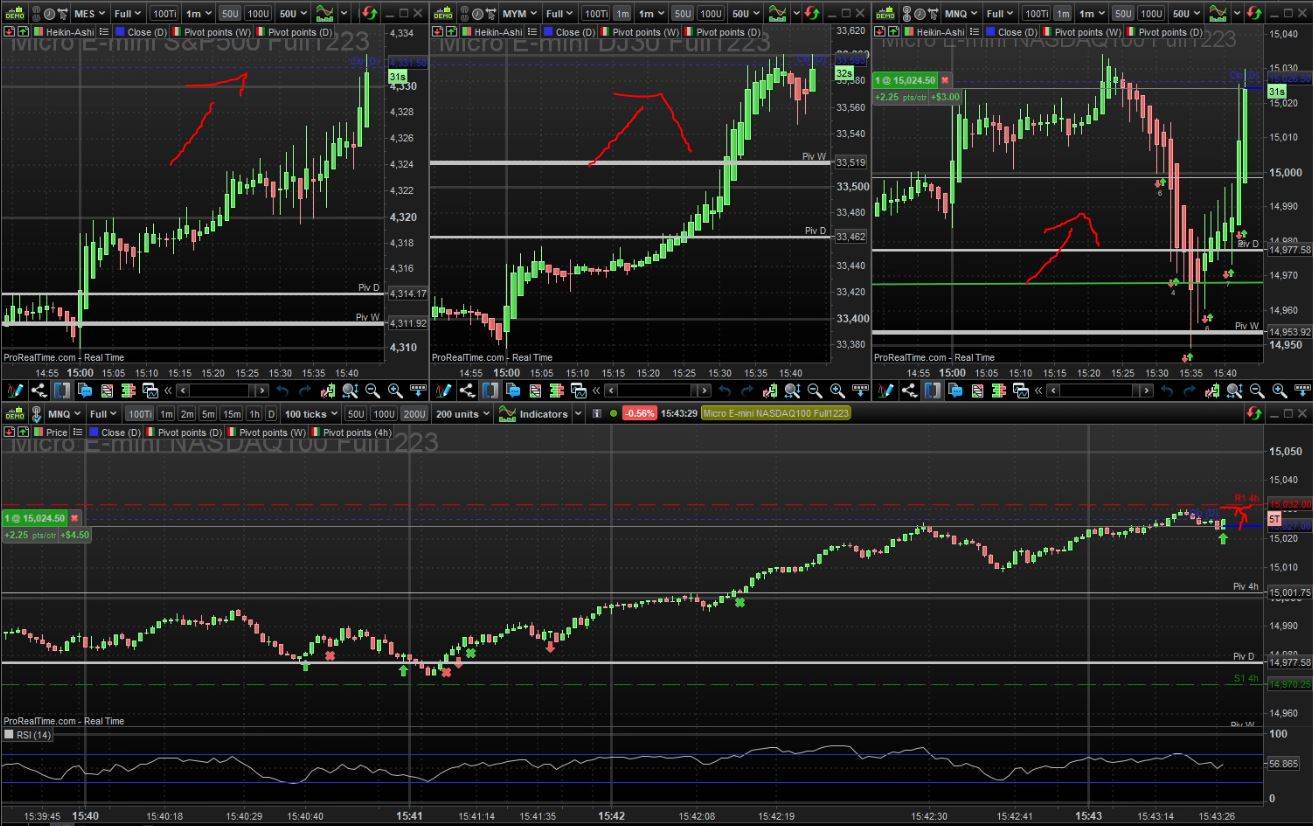Screen dimensions: 1313x826
Task: Select the 200U units button in bottom MNQ chart
Action: click(x=413, y=414)
